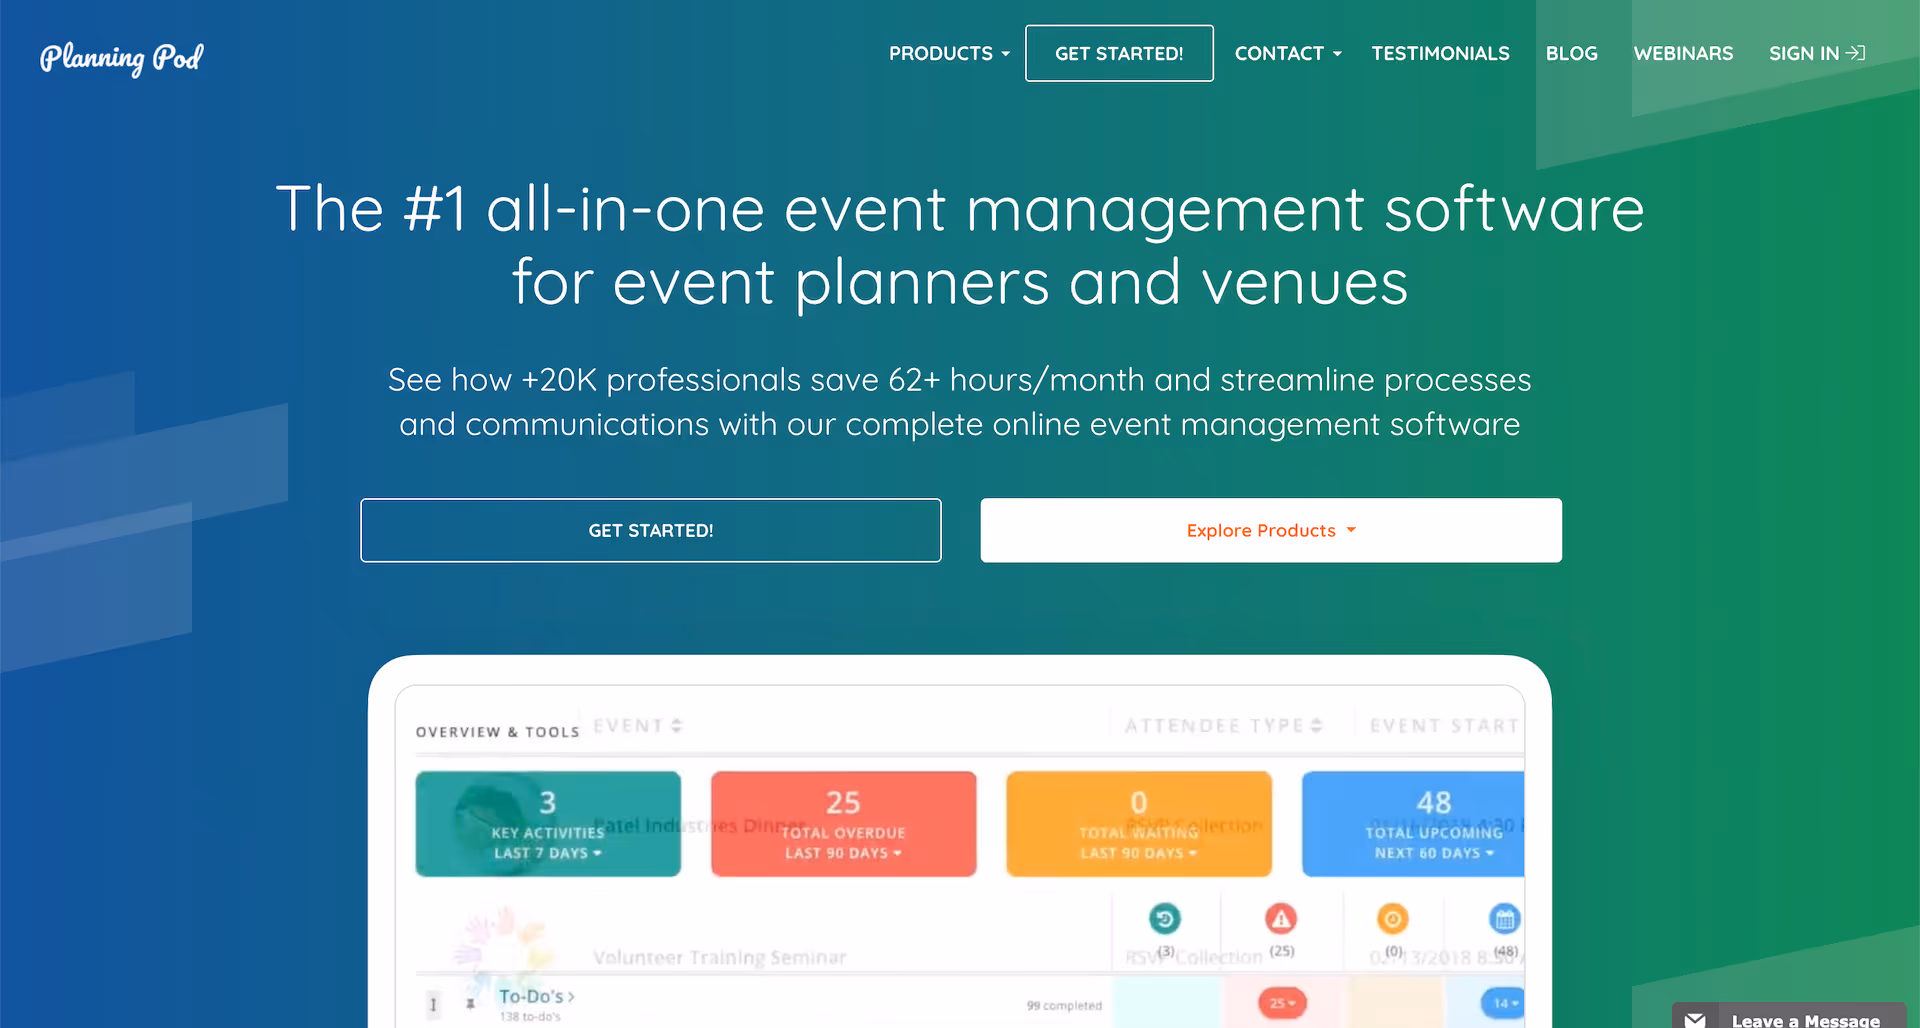The height and width of the screenshot is (1028, 1920).
Task: Sort by the Event column header
Action: (638, 726)
